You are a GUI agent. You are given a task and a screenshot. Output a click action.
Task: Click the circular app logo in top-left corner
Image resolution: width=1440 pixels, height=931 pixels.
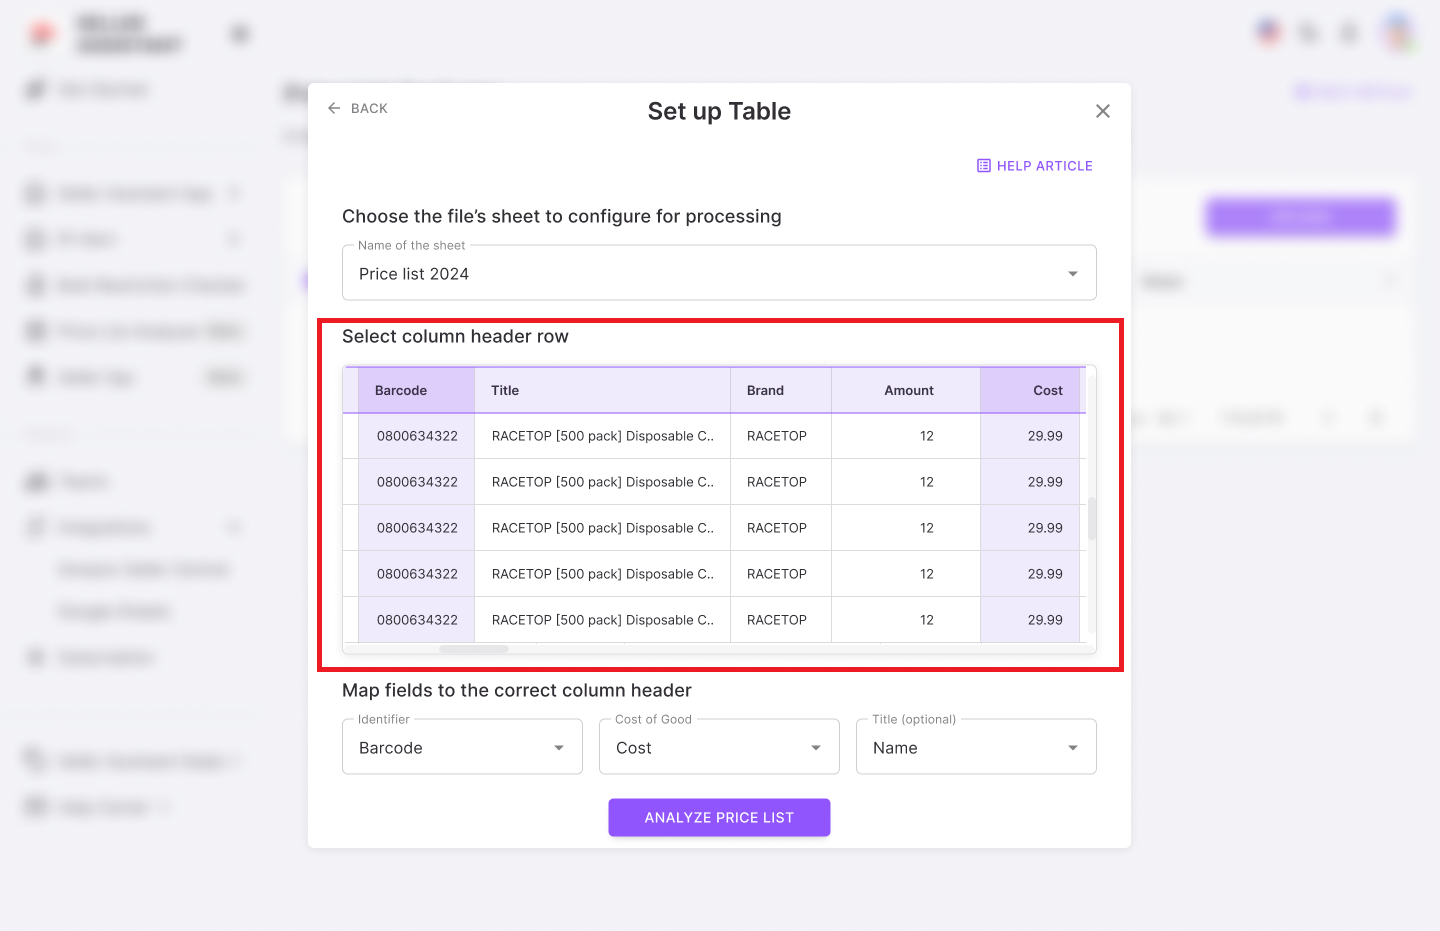(x=40, y=32)
